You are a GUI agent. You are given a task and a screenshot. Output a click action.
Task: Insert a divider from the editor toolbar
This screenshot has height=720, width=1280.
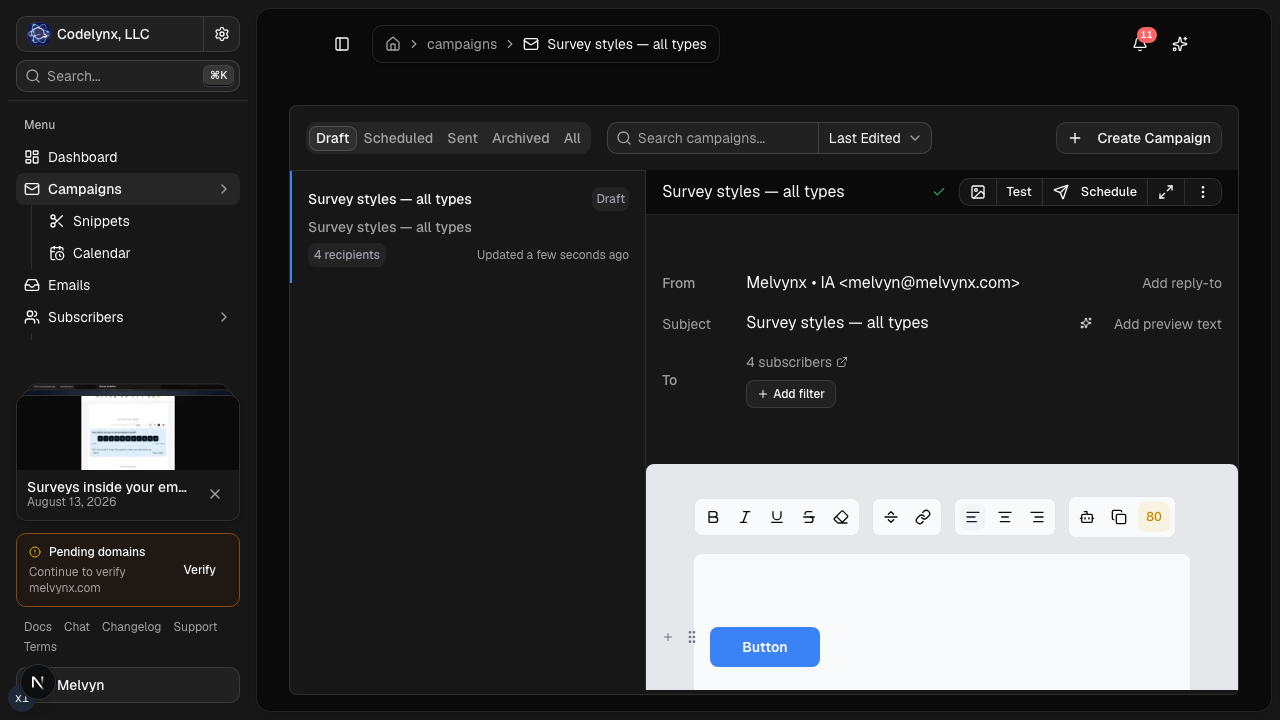[891, 517]
